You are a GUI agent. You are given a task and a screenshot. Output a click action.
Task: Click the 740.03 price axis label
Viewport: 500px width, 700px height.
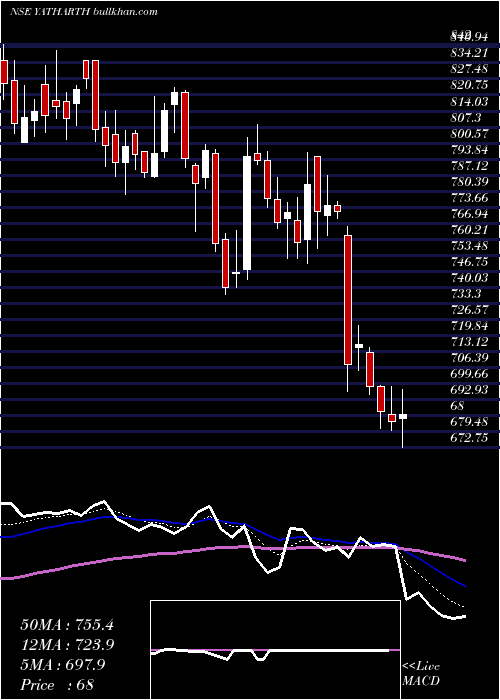point(469,278)
